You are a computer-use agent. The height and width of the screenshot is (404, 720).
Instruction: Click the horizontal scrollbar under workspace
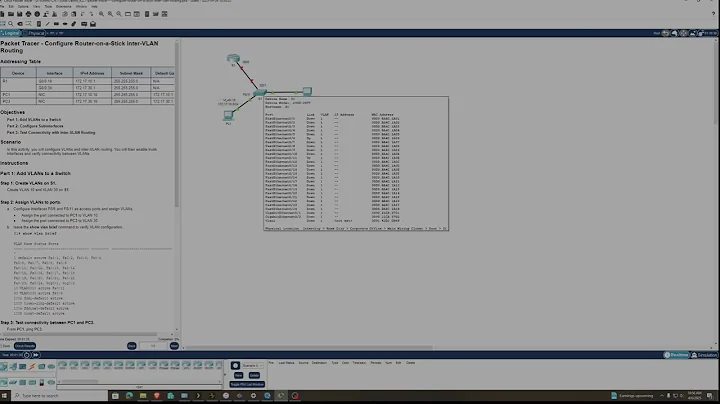310,348
